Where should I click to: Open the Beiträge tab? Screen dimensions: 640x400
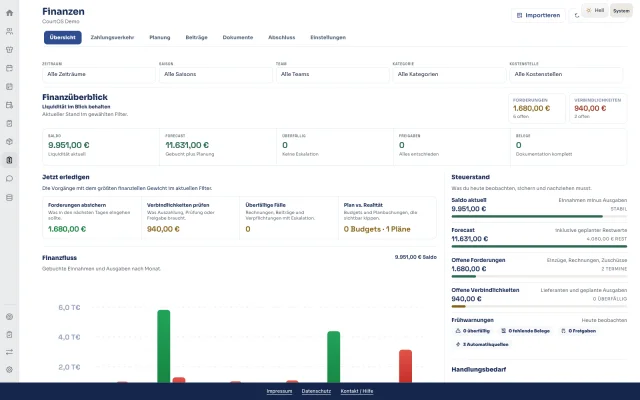pyautogui.click(x=196, y=37)
